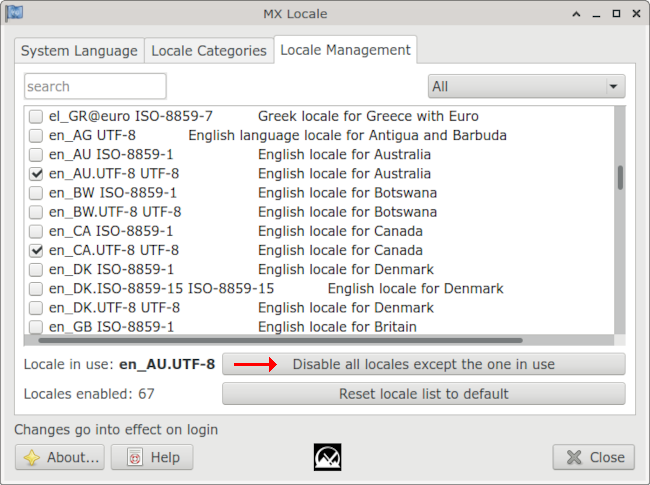The image size is (650, 485).
Task: Click 'English language locale for Antigua and Barbuda'
Action: tap(347, 136)
